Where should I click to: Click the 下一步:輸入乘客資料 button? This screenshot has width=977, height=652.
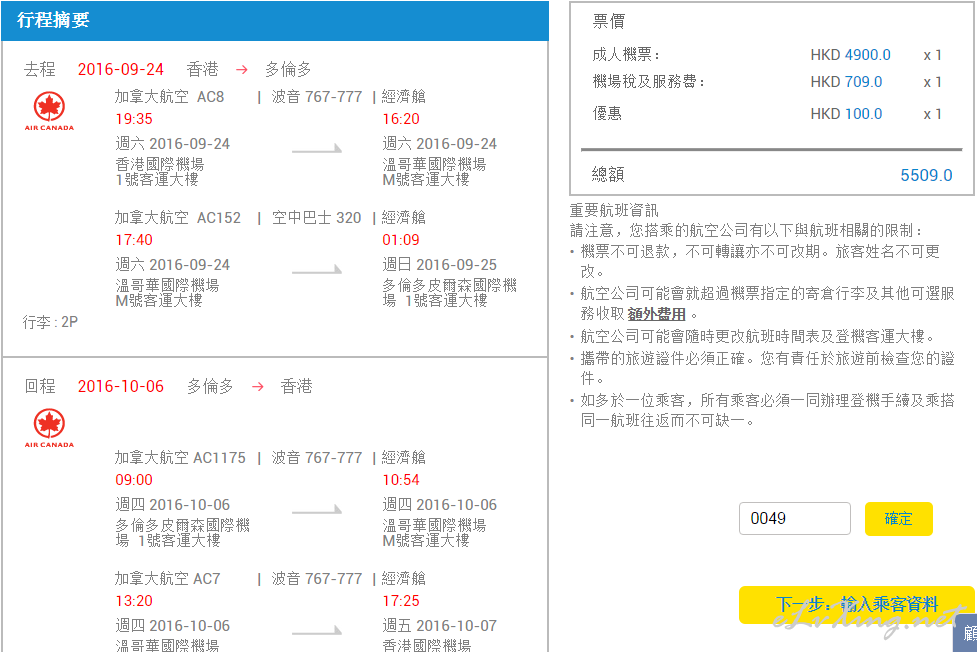click(857, 604)
